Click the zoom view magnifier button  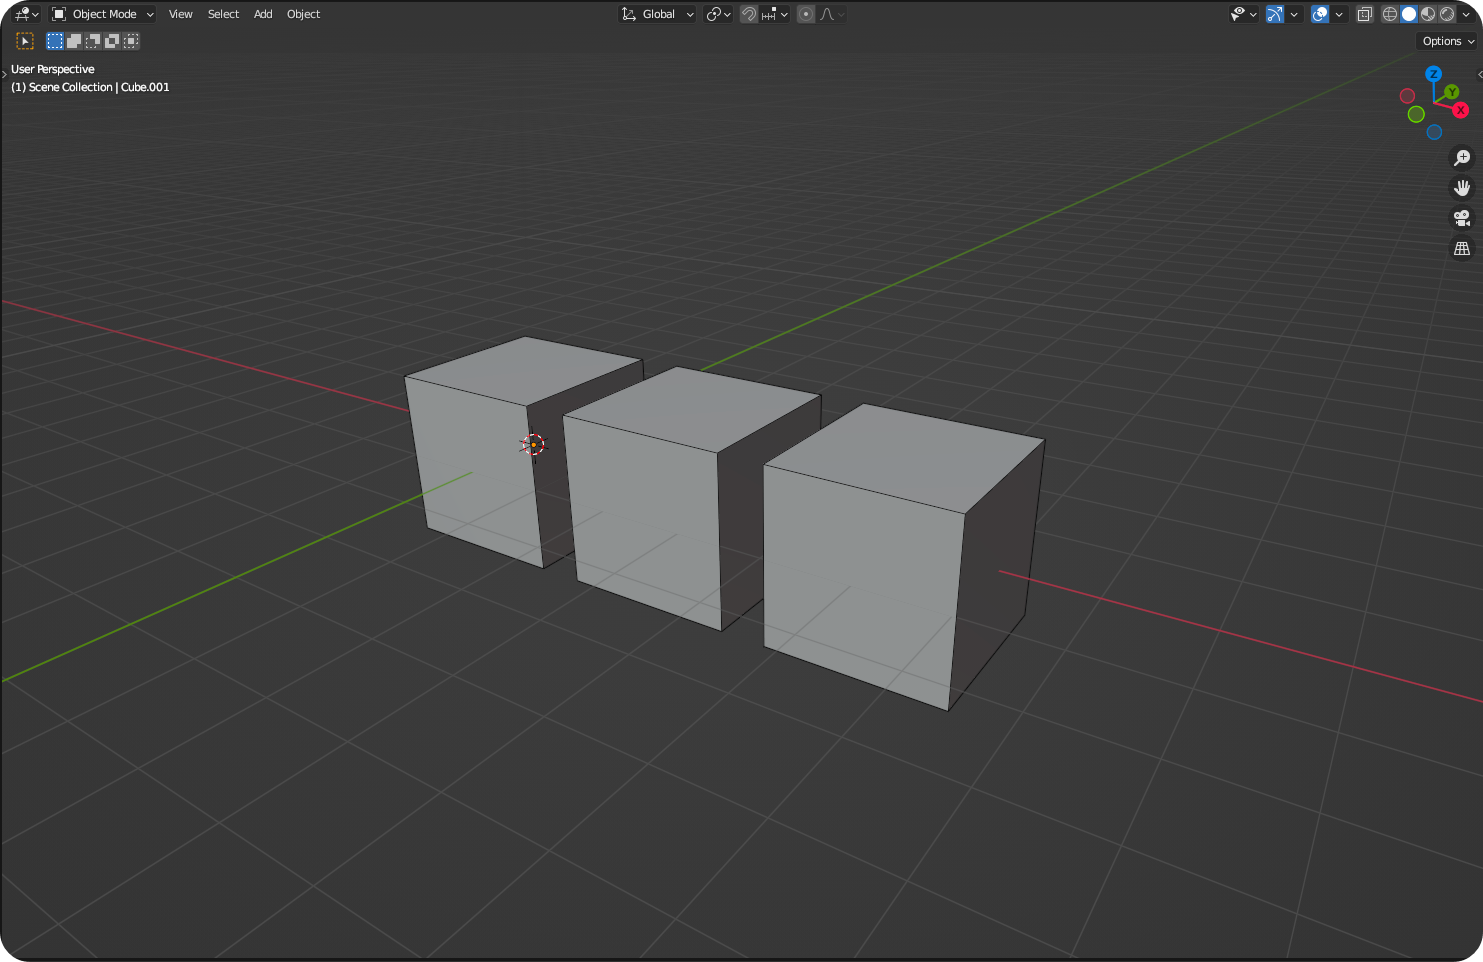point(1462,158)
